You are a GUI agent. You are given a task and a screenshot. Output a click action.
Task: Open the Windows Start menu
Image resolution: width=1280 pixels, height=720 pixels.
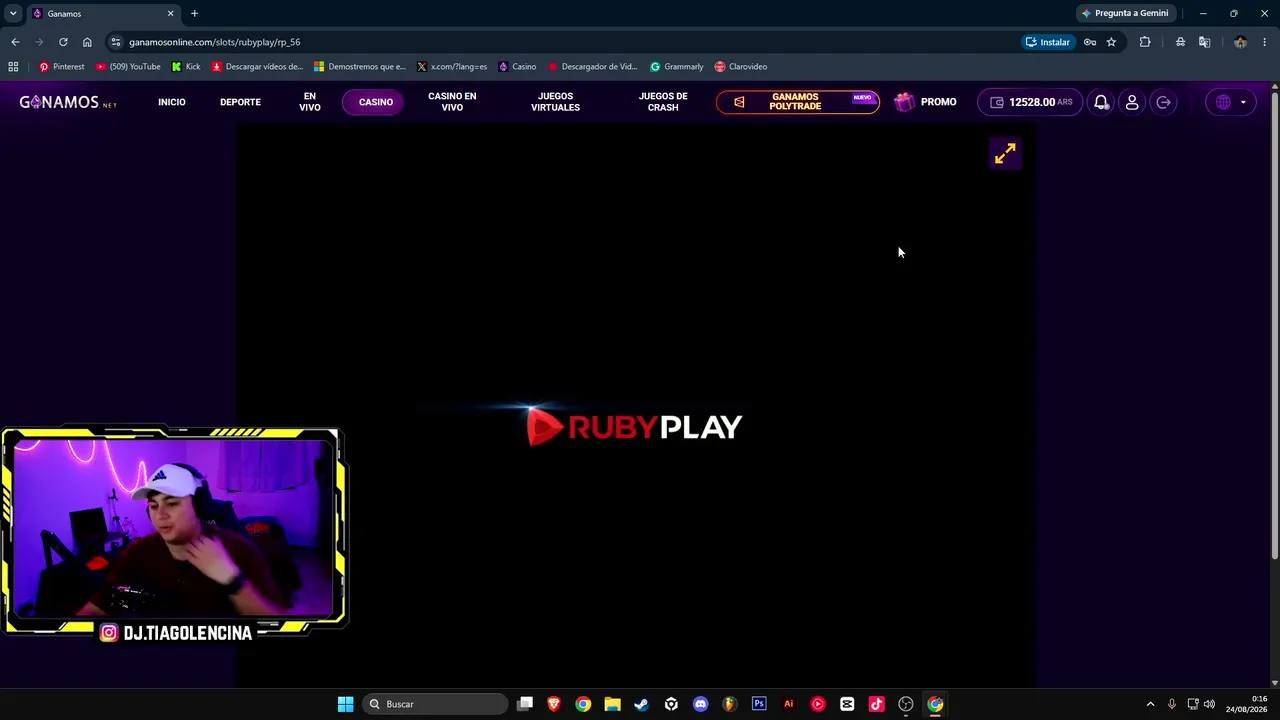[345, 704]
